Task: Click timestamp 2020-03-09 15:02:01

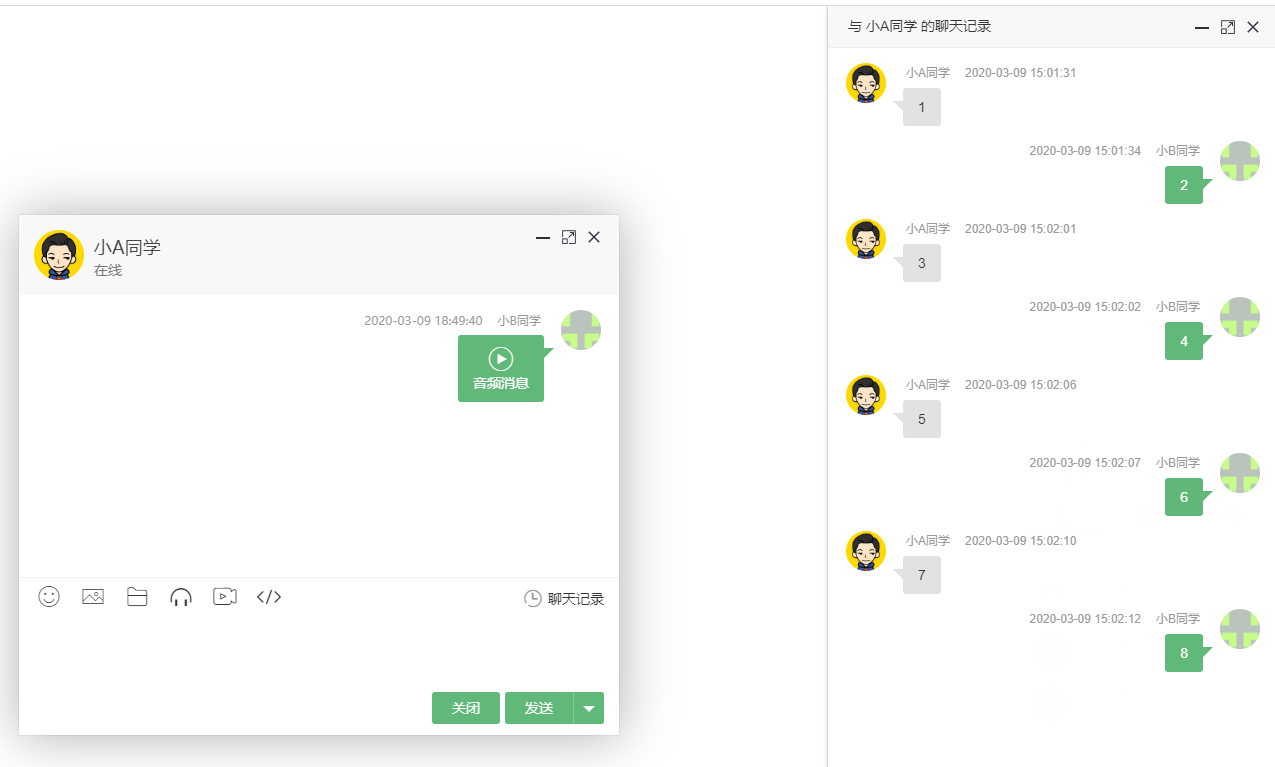Action: click(x=1020, y=229)
